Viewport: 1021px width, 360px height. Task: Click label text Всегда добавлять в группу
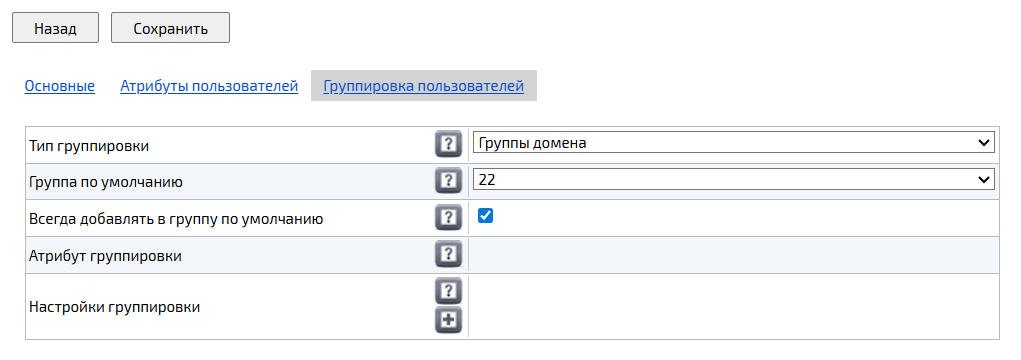[176, 219]
